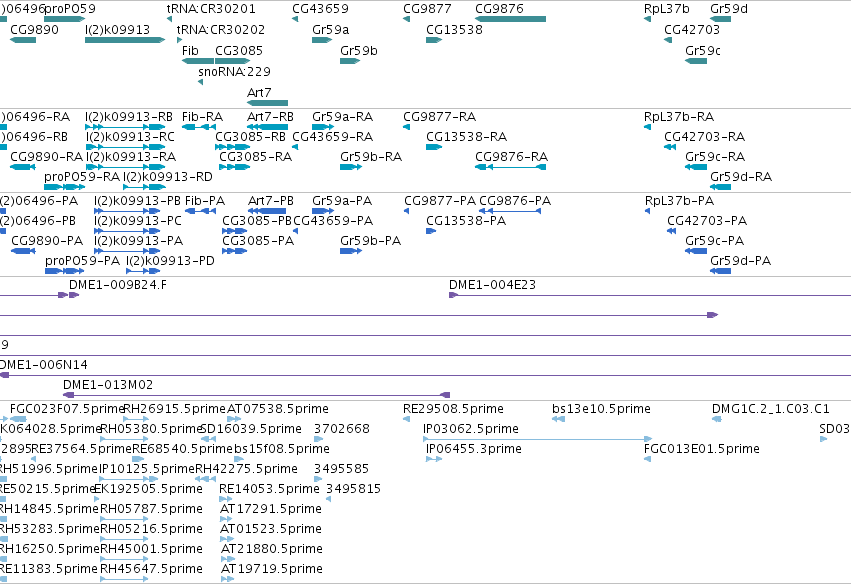Open the CG9876-PA protein feature
The height and width of the screenshot is (584, 851).
tap(510, 211)
